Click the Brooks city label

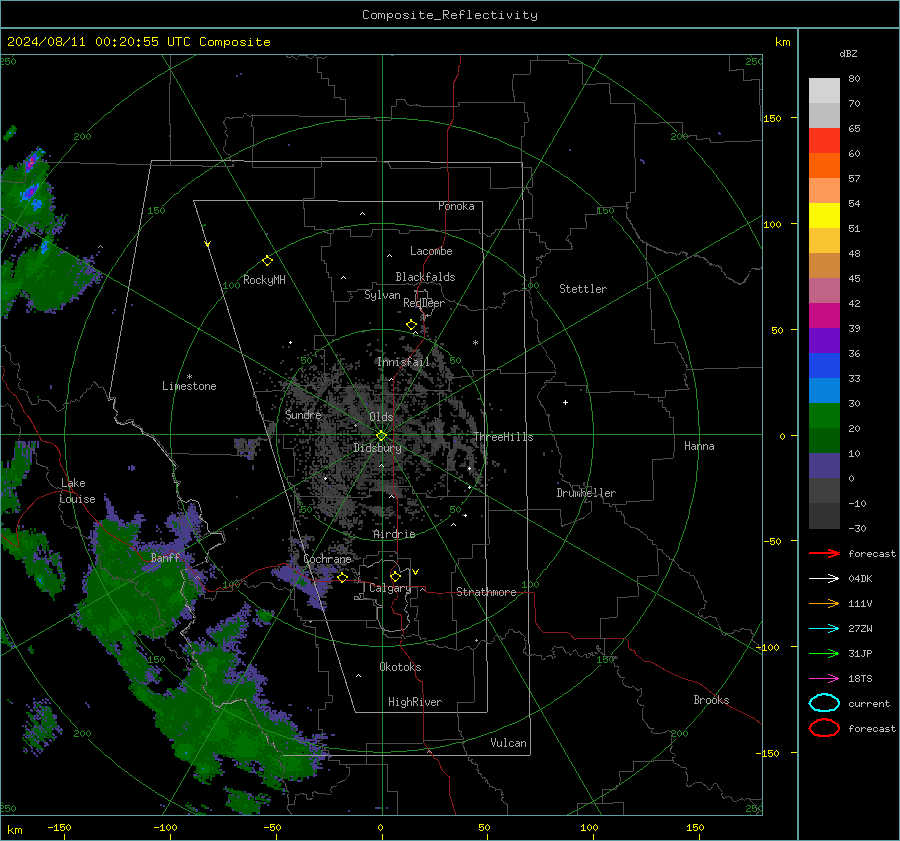711,700
